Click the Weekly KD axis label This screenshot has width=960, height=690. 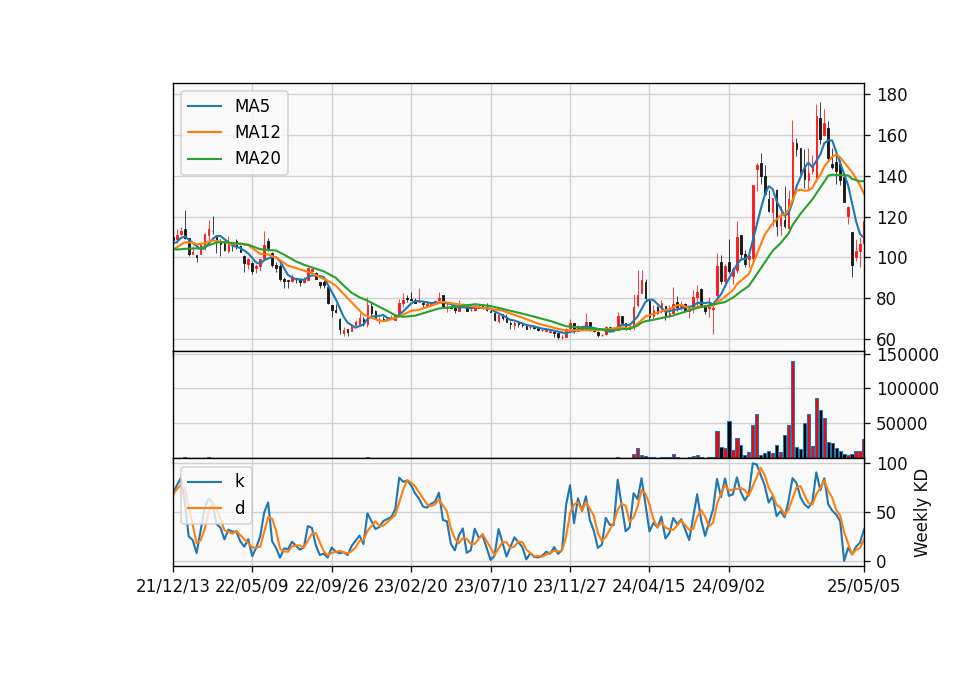tap(921, 513)
